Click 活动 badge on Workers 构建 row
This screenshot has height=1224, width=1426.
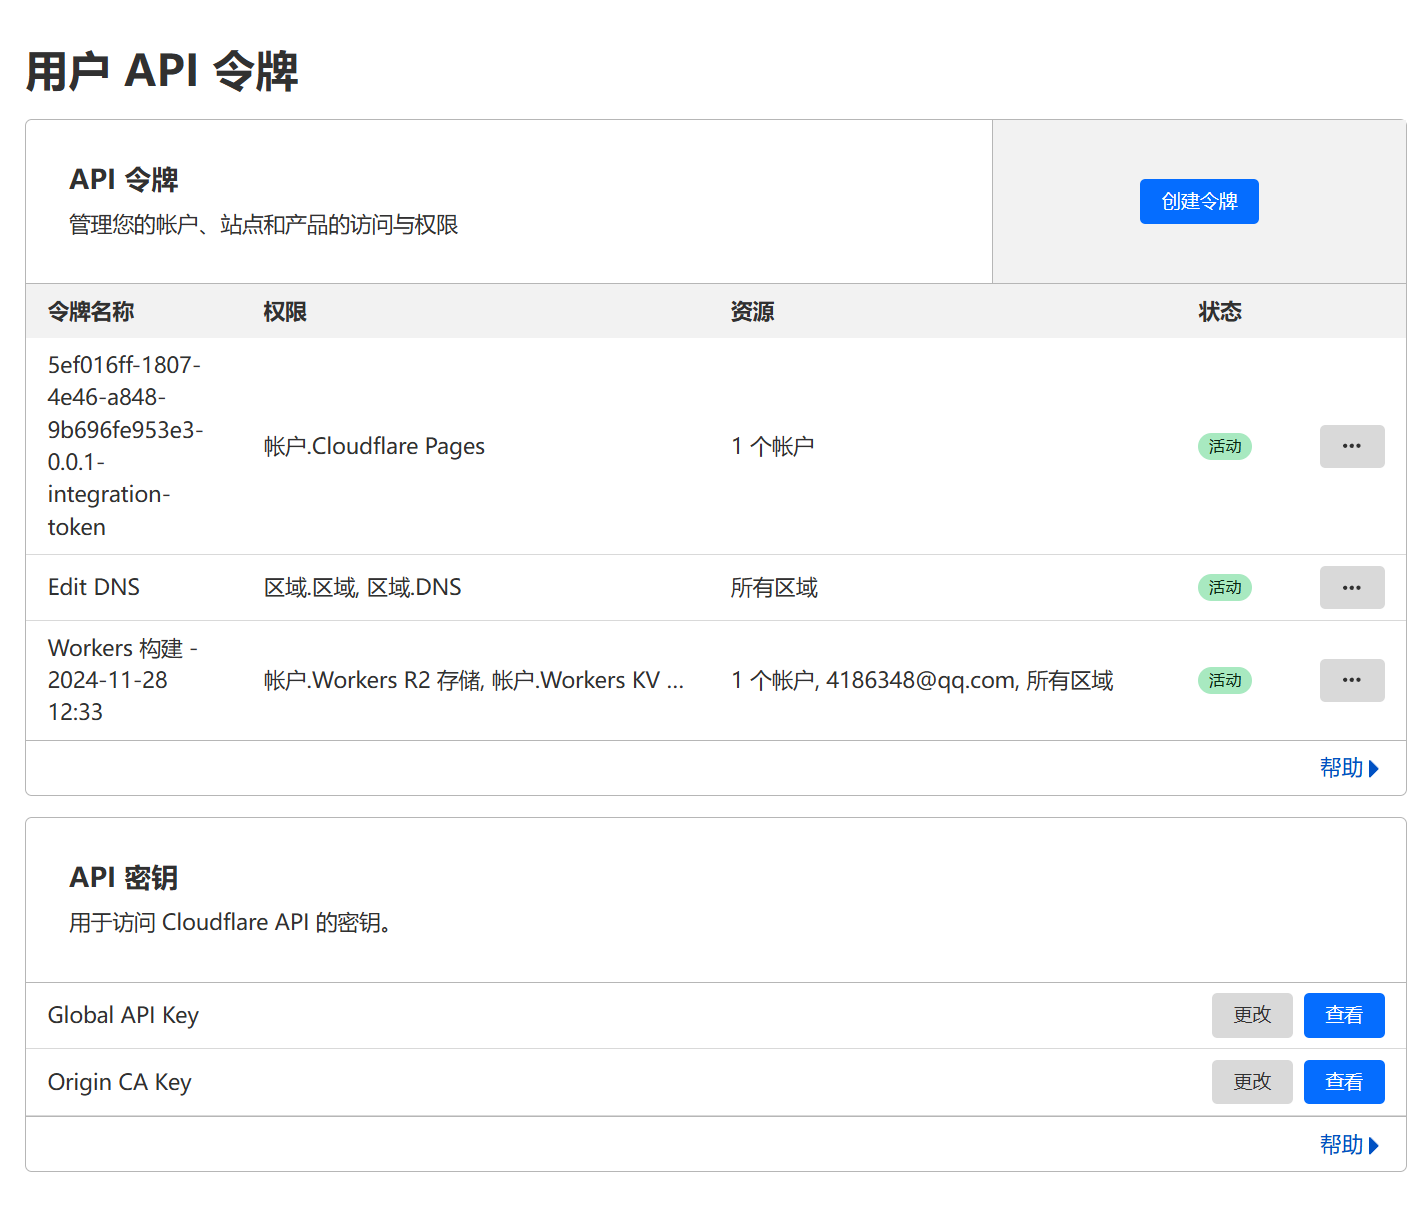click(1224, 680)
